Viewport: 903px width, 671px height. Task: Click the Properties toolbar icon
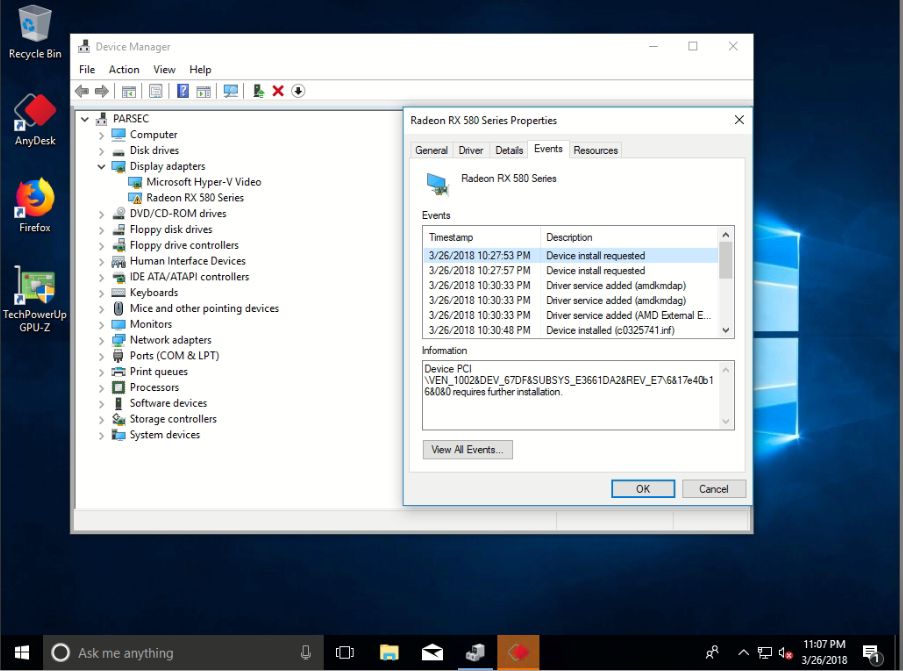tap(155, 91)
